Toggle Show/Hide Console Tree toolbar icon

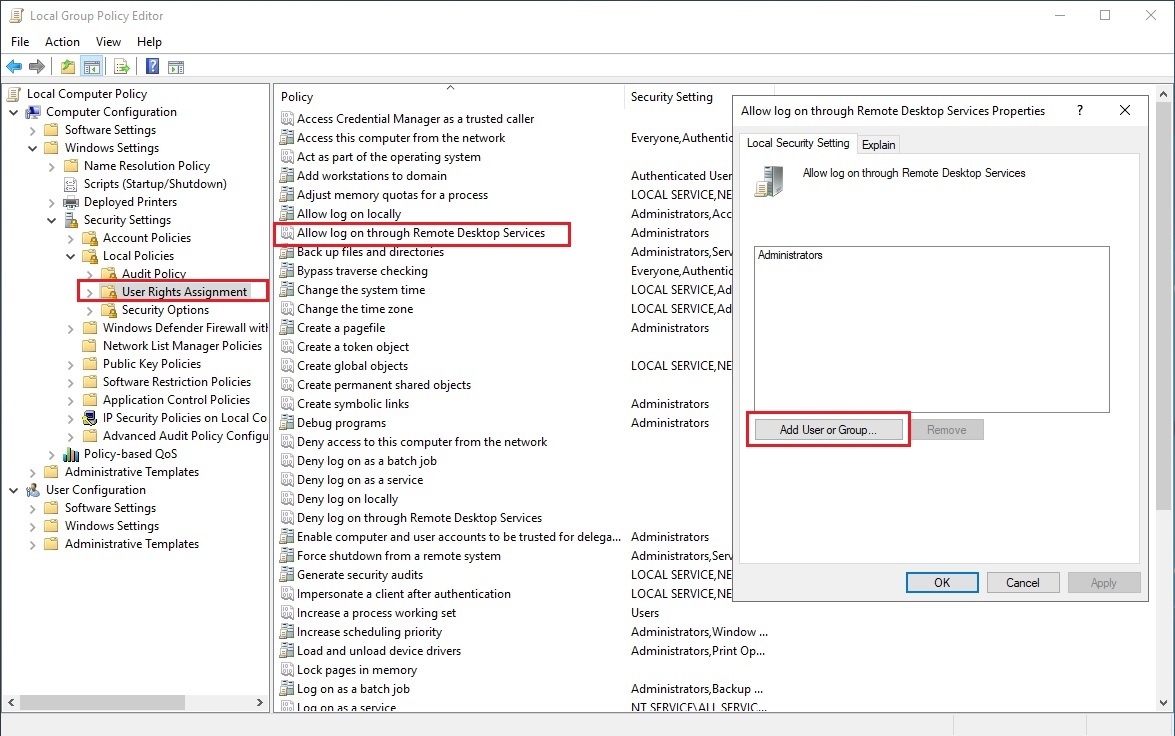click(x=91, y=67)
